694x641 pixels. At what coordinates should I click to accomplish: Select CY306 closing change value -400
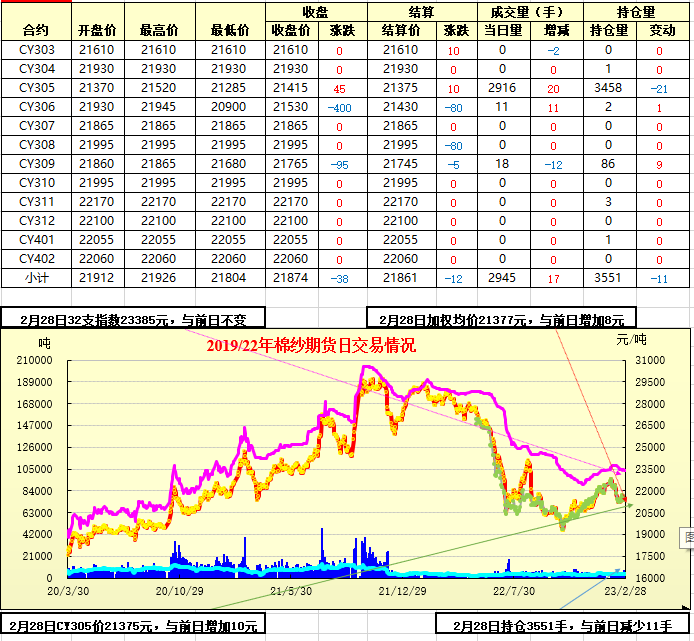click(339, 107)
